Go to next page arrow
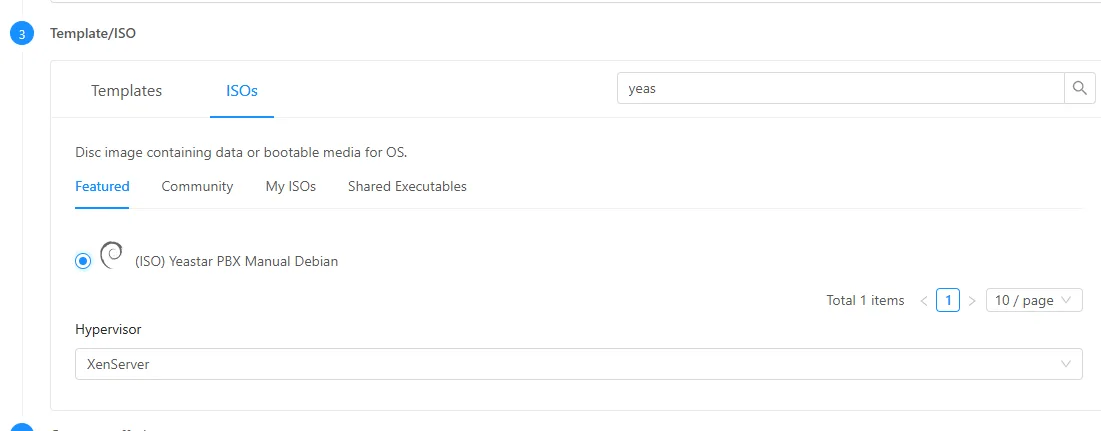Screen dimensions: 1101x431 971,301
